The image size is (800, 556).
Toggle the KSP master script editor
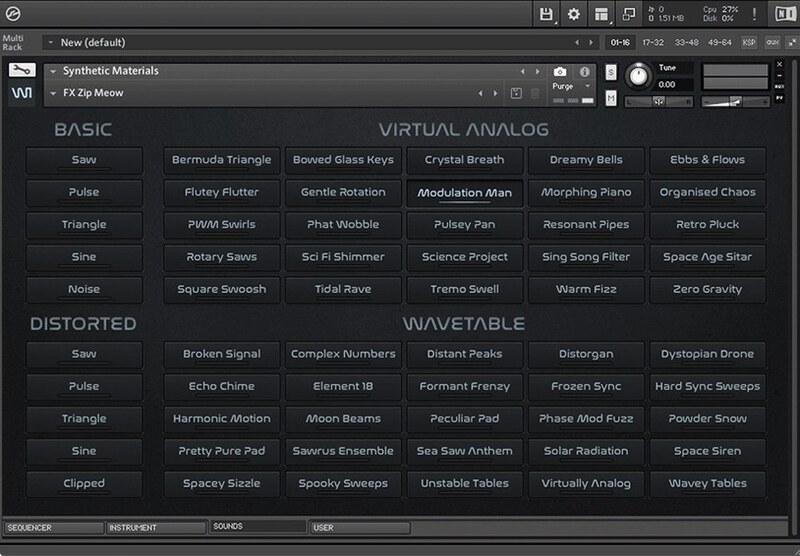point(749,43)
